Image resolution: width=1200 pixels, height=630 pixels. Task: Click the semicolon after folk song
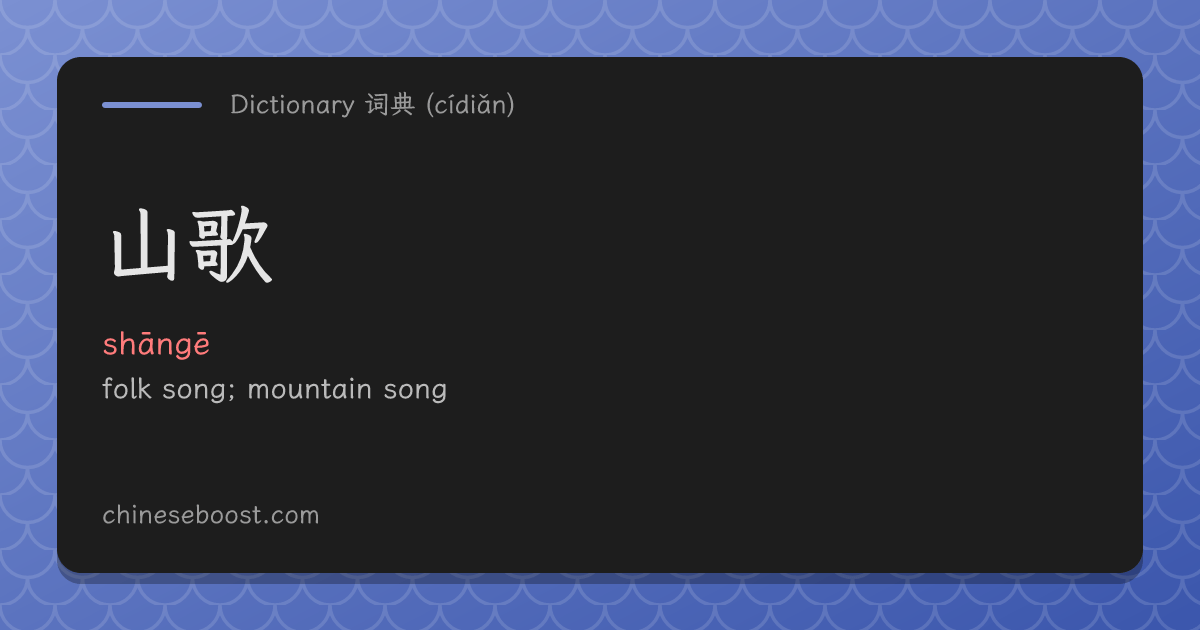[x=231, y=391]
